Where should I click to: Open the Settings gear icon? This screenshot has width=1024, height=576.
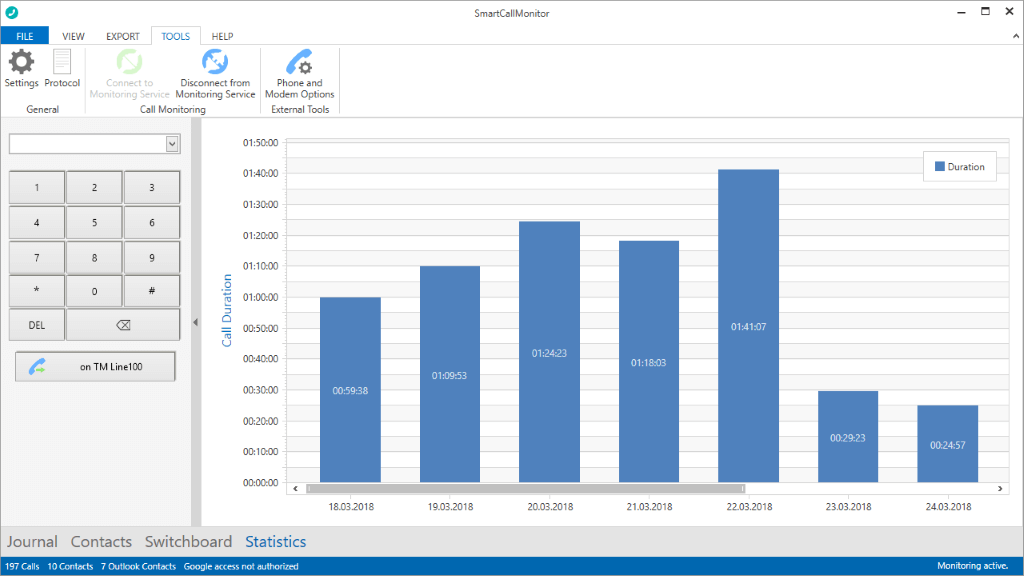coord(21,62)
